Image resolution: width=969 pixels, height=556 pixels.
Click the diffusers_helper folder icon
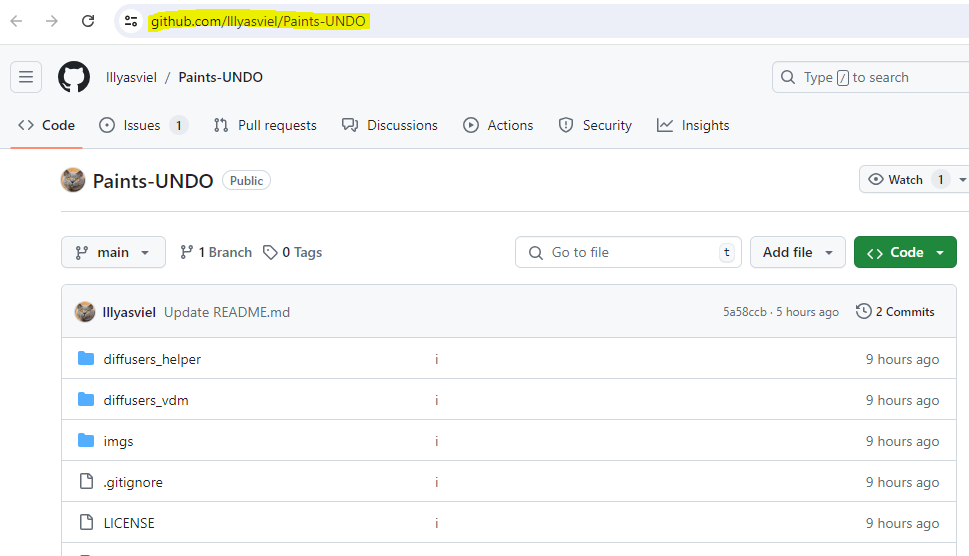(x=86, y=358)
